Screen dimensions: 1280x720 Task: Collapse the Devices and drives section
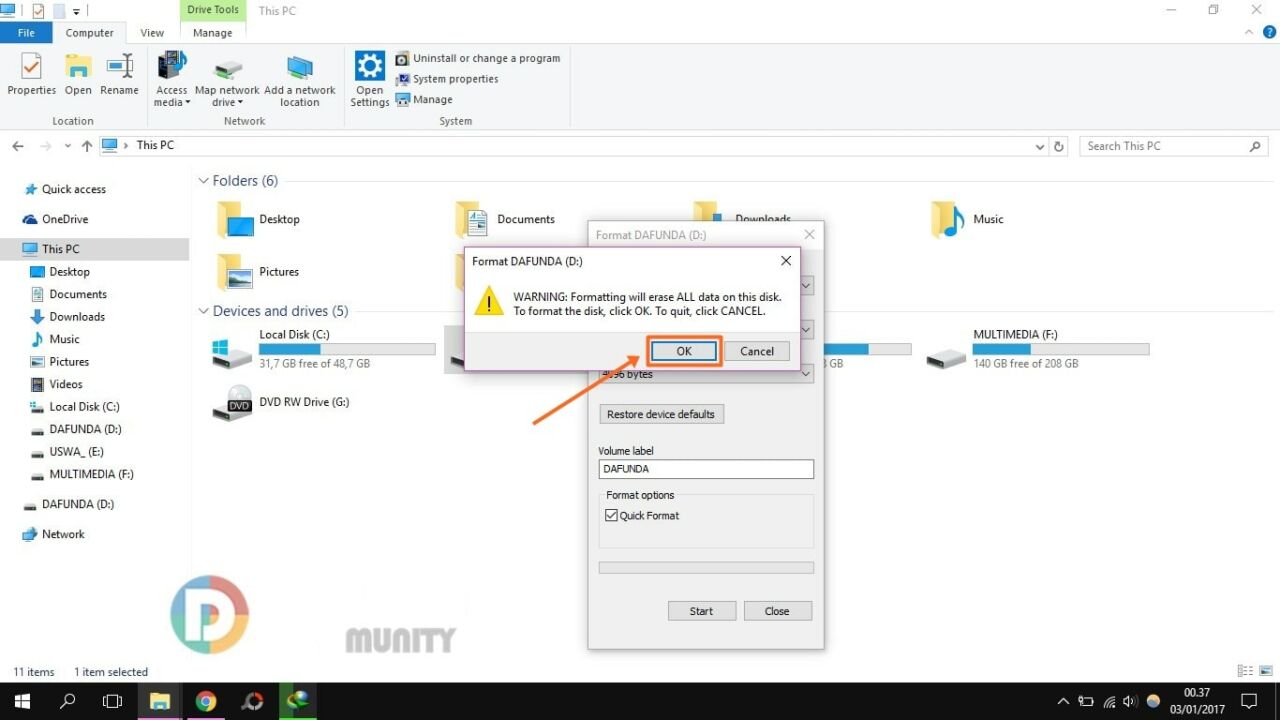pos(203,311)
